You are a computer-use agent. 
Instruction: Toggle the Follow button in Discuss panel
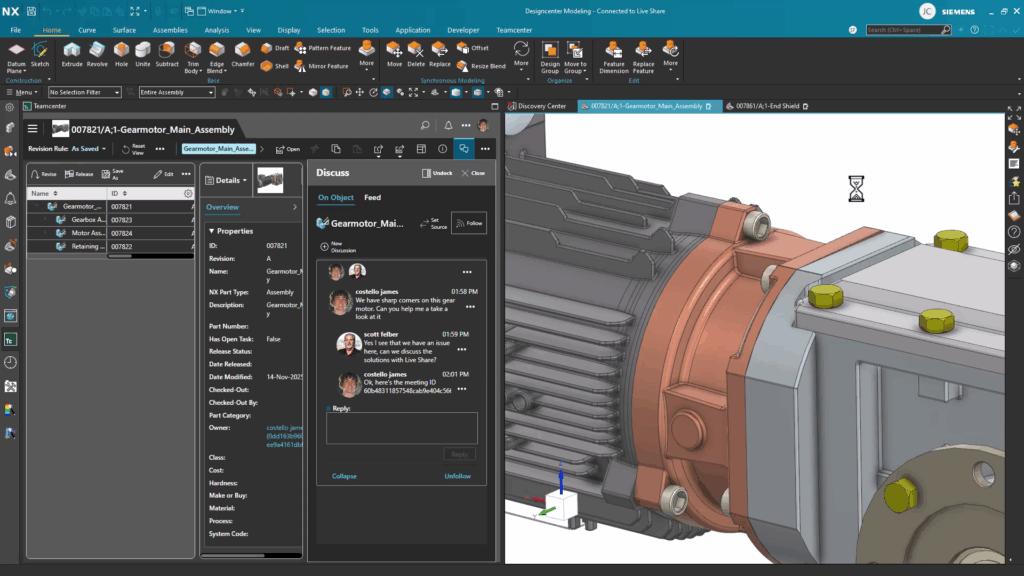(x=469, y=223)
